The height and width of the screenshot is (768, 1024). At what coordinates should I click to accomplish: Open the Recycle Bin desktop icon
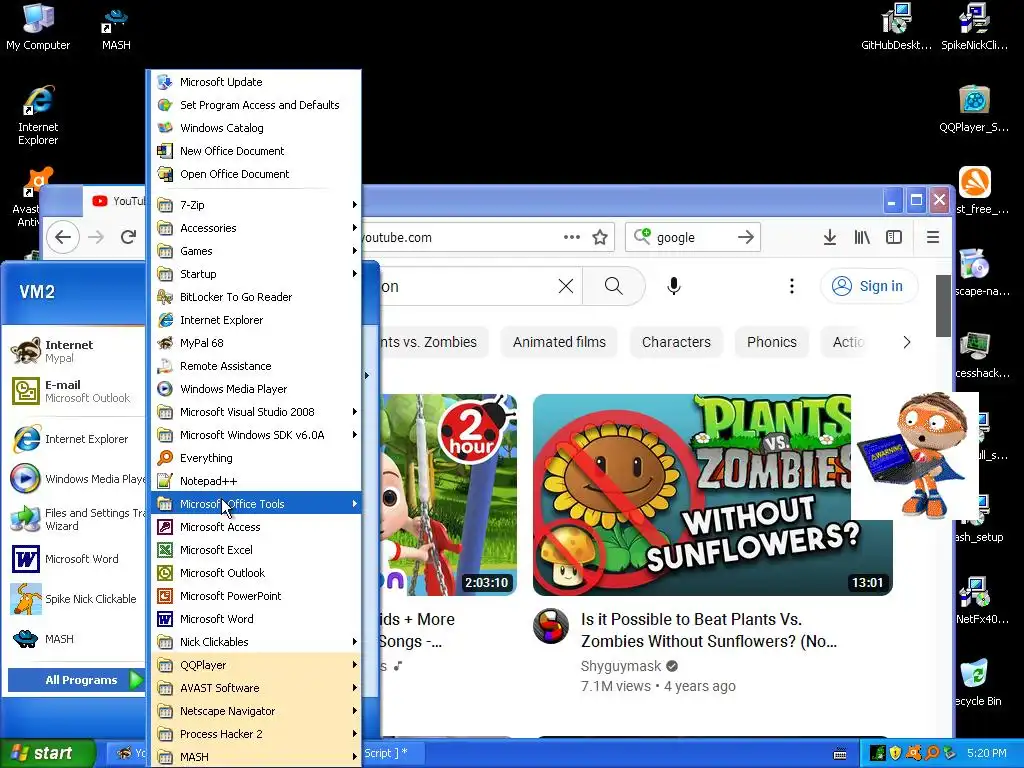[x=976, y=682]
